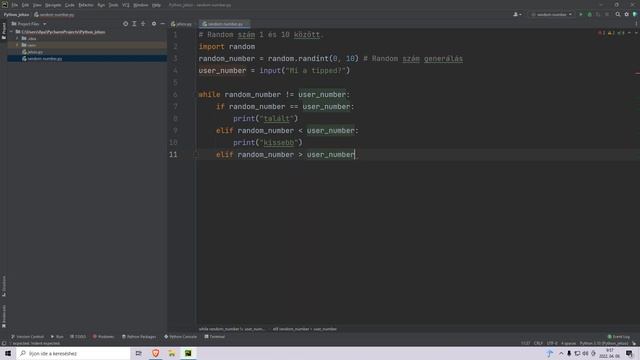Open the Terminal tool window
The width and height of the screenshot is (640, 360).
click(215, 337)
